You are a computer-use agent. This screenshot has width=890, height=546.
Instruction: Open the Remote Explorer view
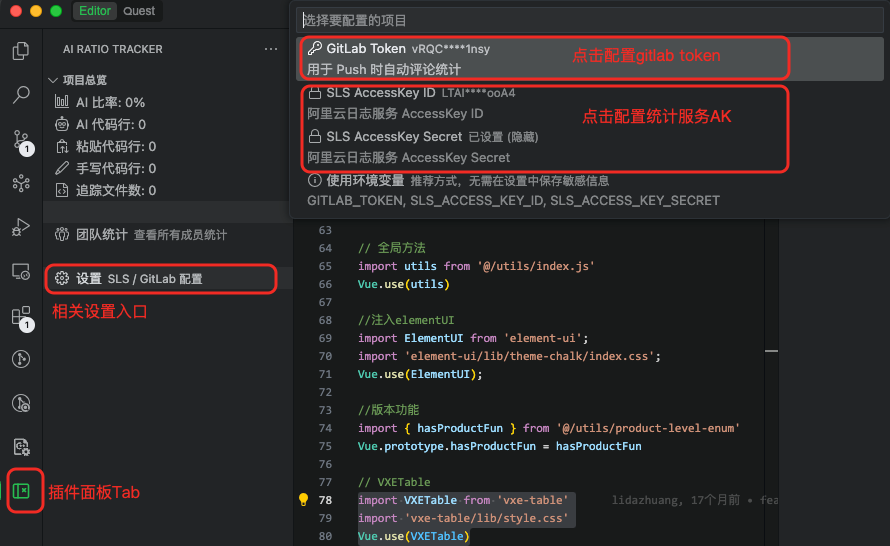click(x=21, y=271)
